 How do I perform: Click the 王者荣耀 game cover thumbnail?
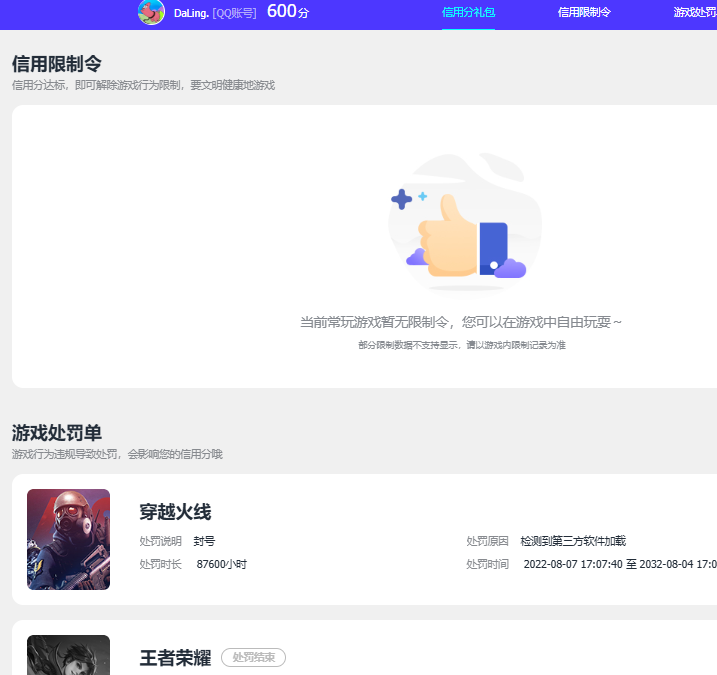[69, 655]
